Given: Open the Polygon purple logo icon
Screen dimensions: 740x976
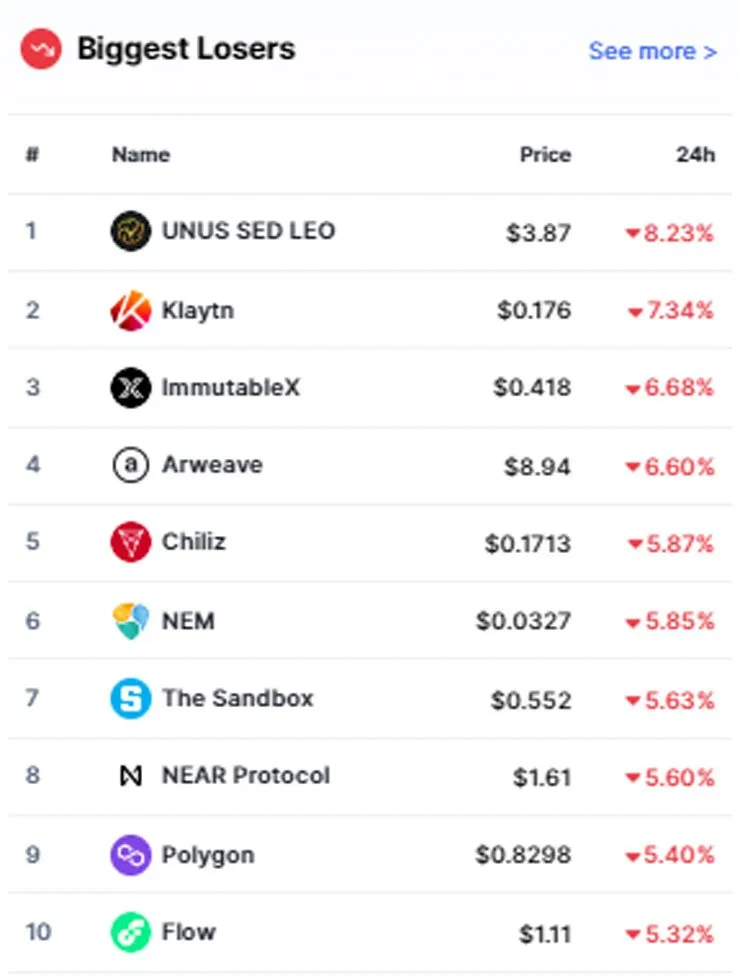Looking at the screenshot, I should (x=131, y=855).
